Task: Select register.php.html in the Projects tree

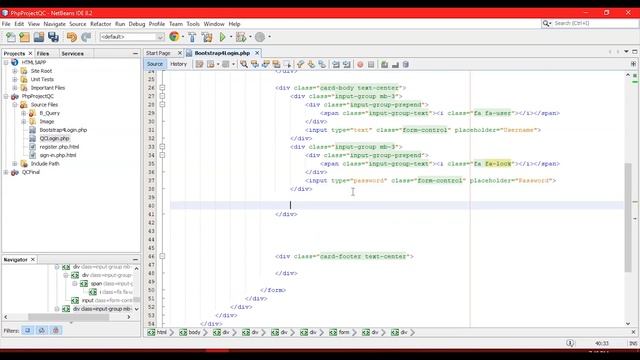Action: click(59, 147)
